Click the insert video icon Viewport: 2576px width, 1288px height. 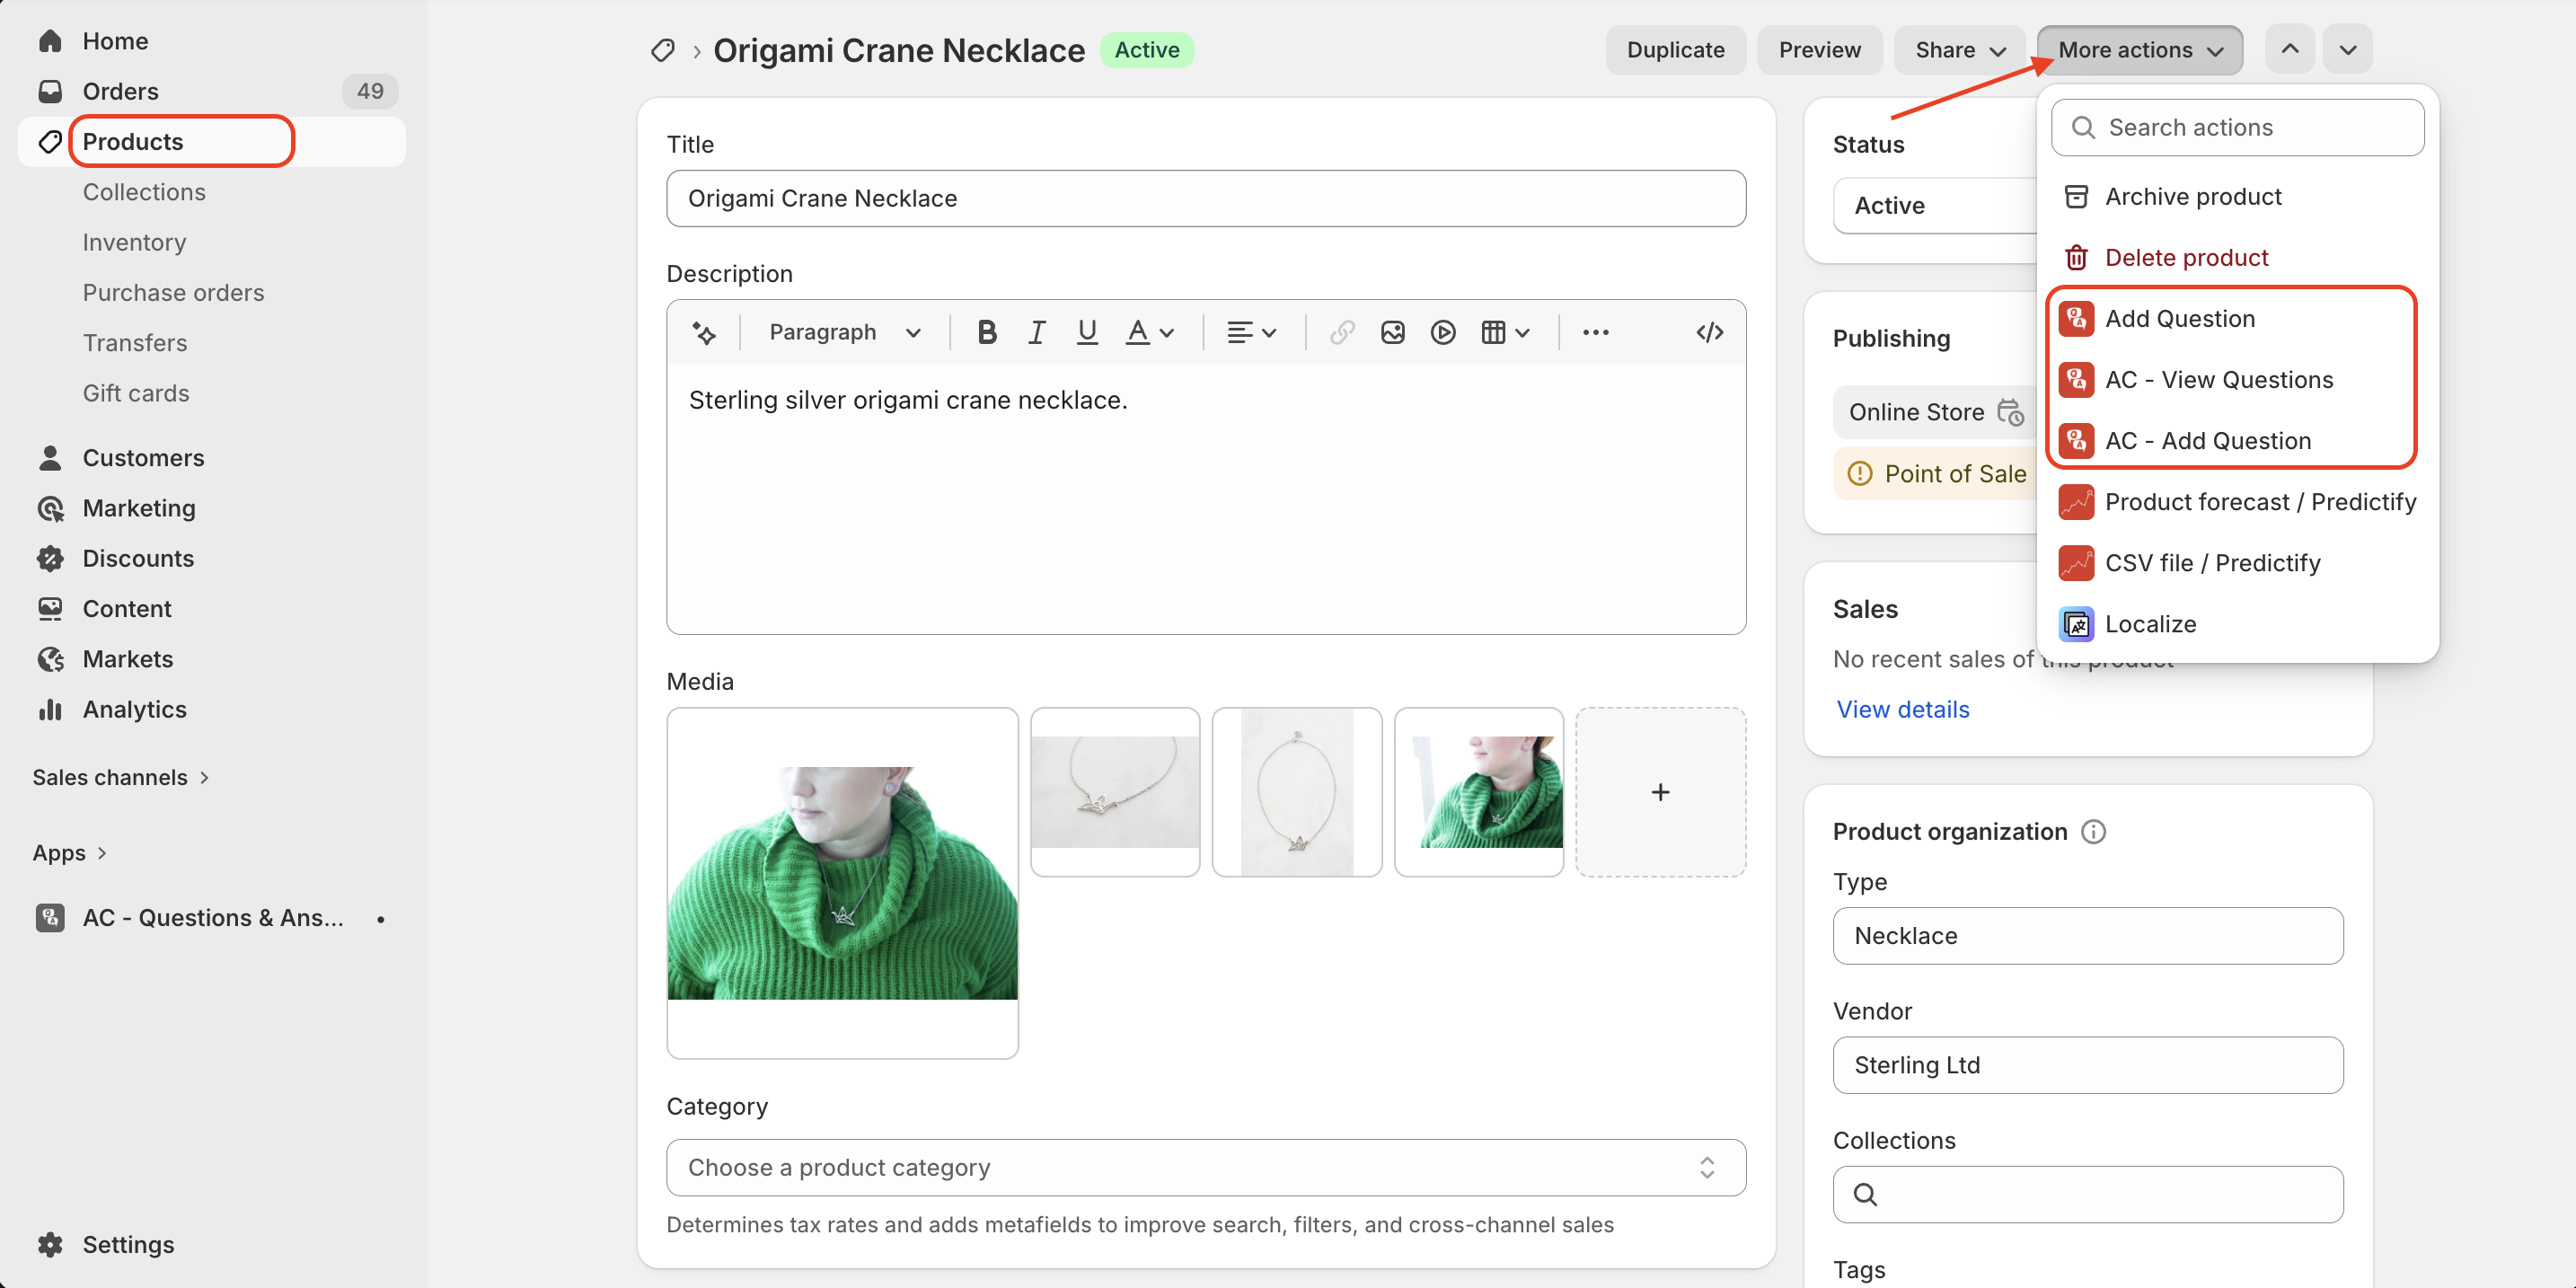(1442, 332)
